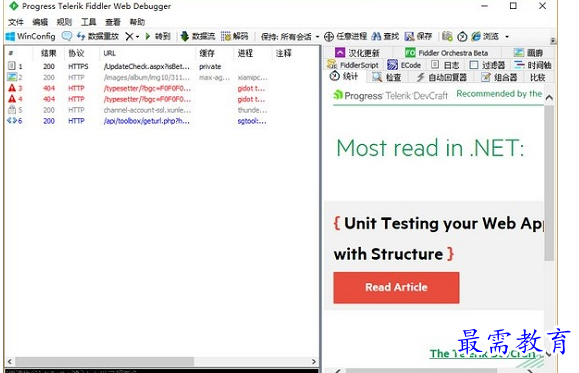Click the 注释 (Comments) column header
579x373 pixels.
[284, 53]
